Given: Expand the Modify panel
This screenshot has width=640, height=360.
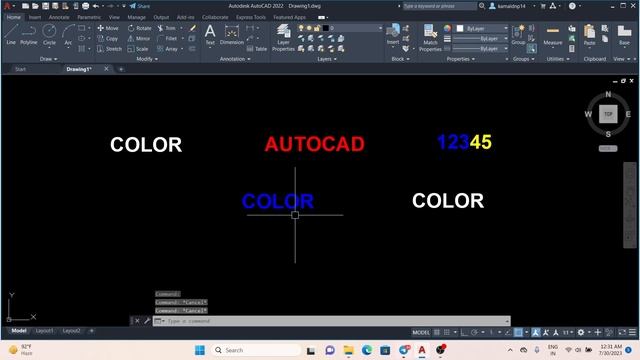Looking at the screenshot, I should click(147, 59).
